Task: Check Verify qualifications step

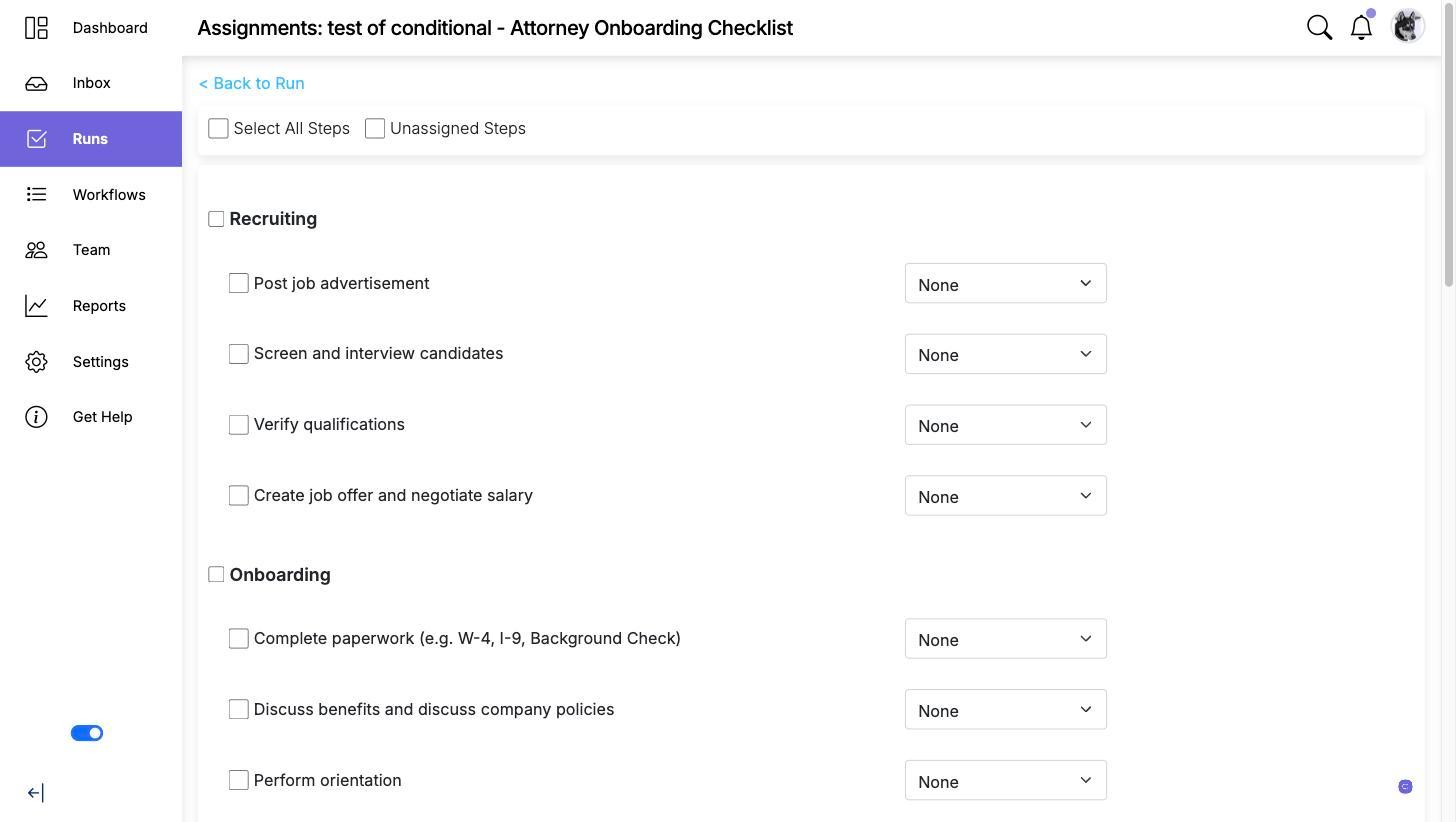Action: (239, 425)
